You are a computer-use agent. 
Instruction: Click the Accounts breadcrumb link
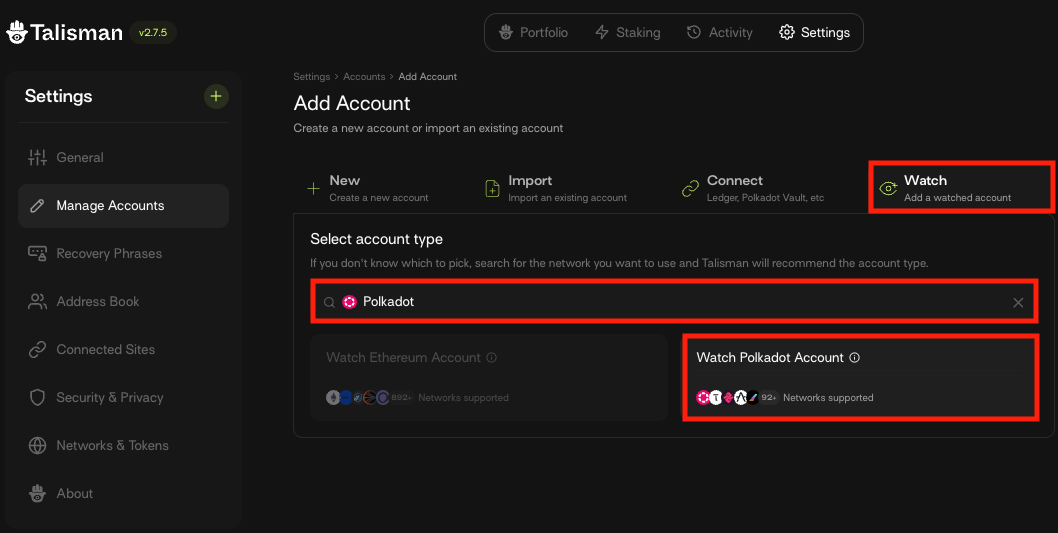pyautogui.click(x=364, y=77)
